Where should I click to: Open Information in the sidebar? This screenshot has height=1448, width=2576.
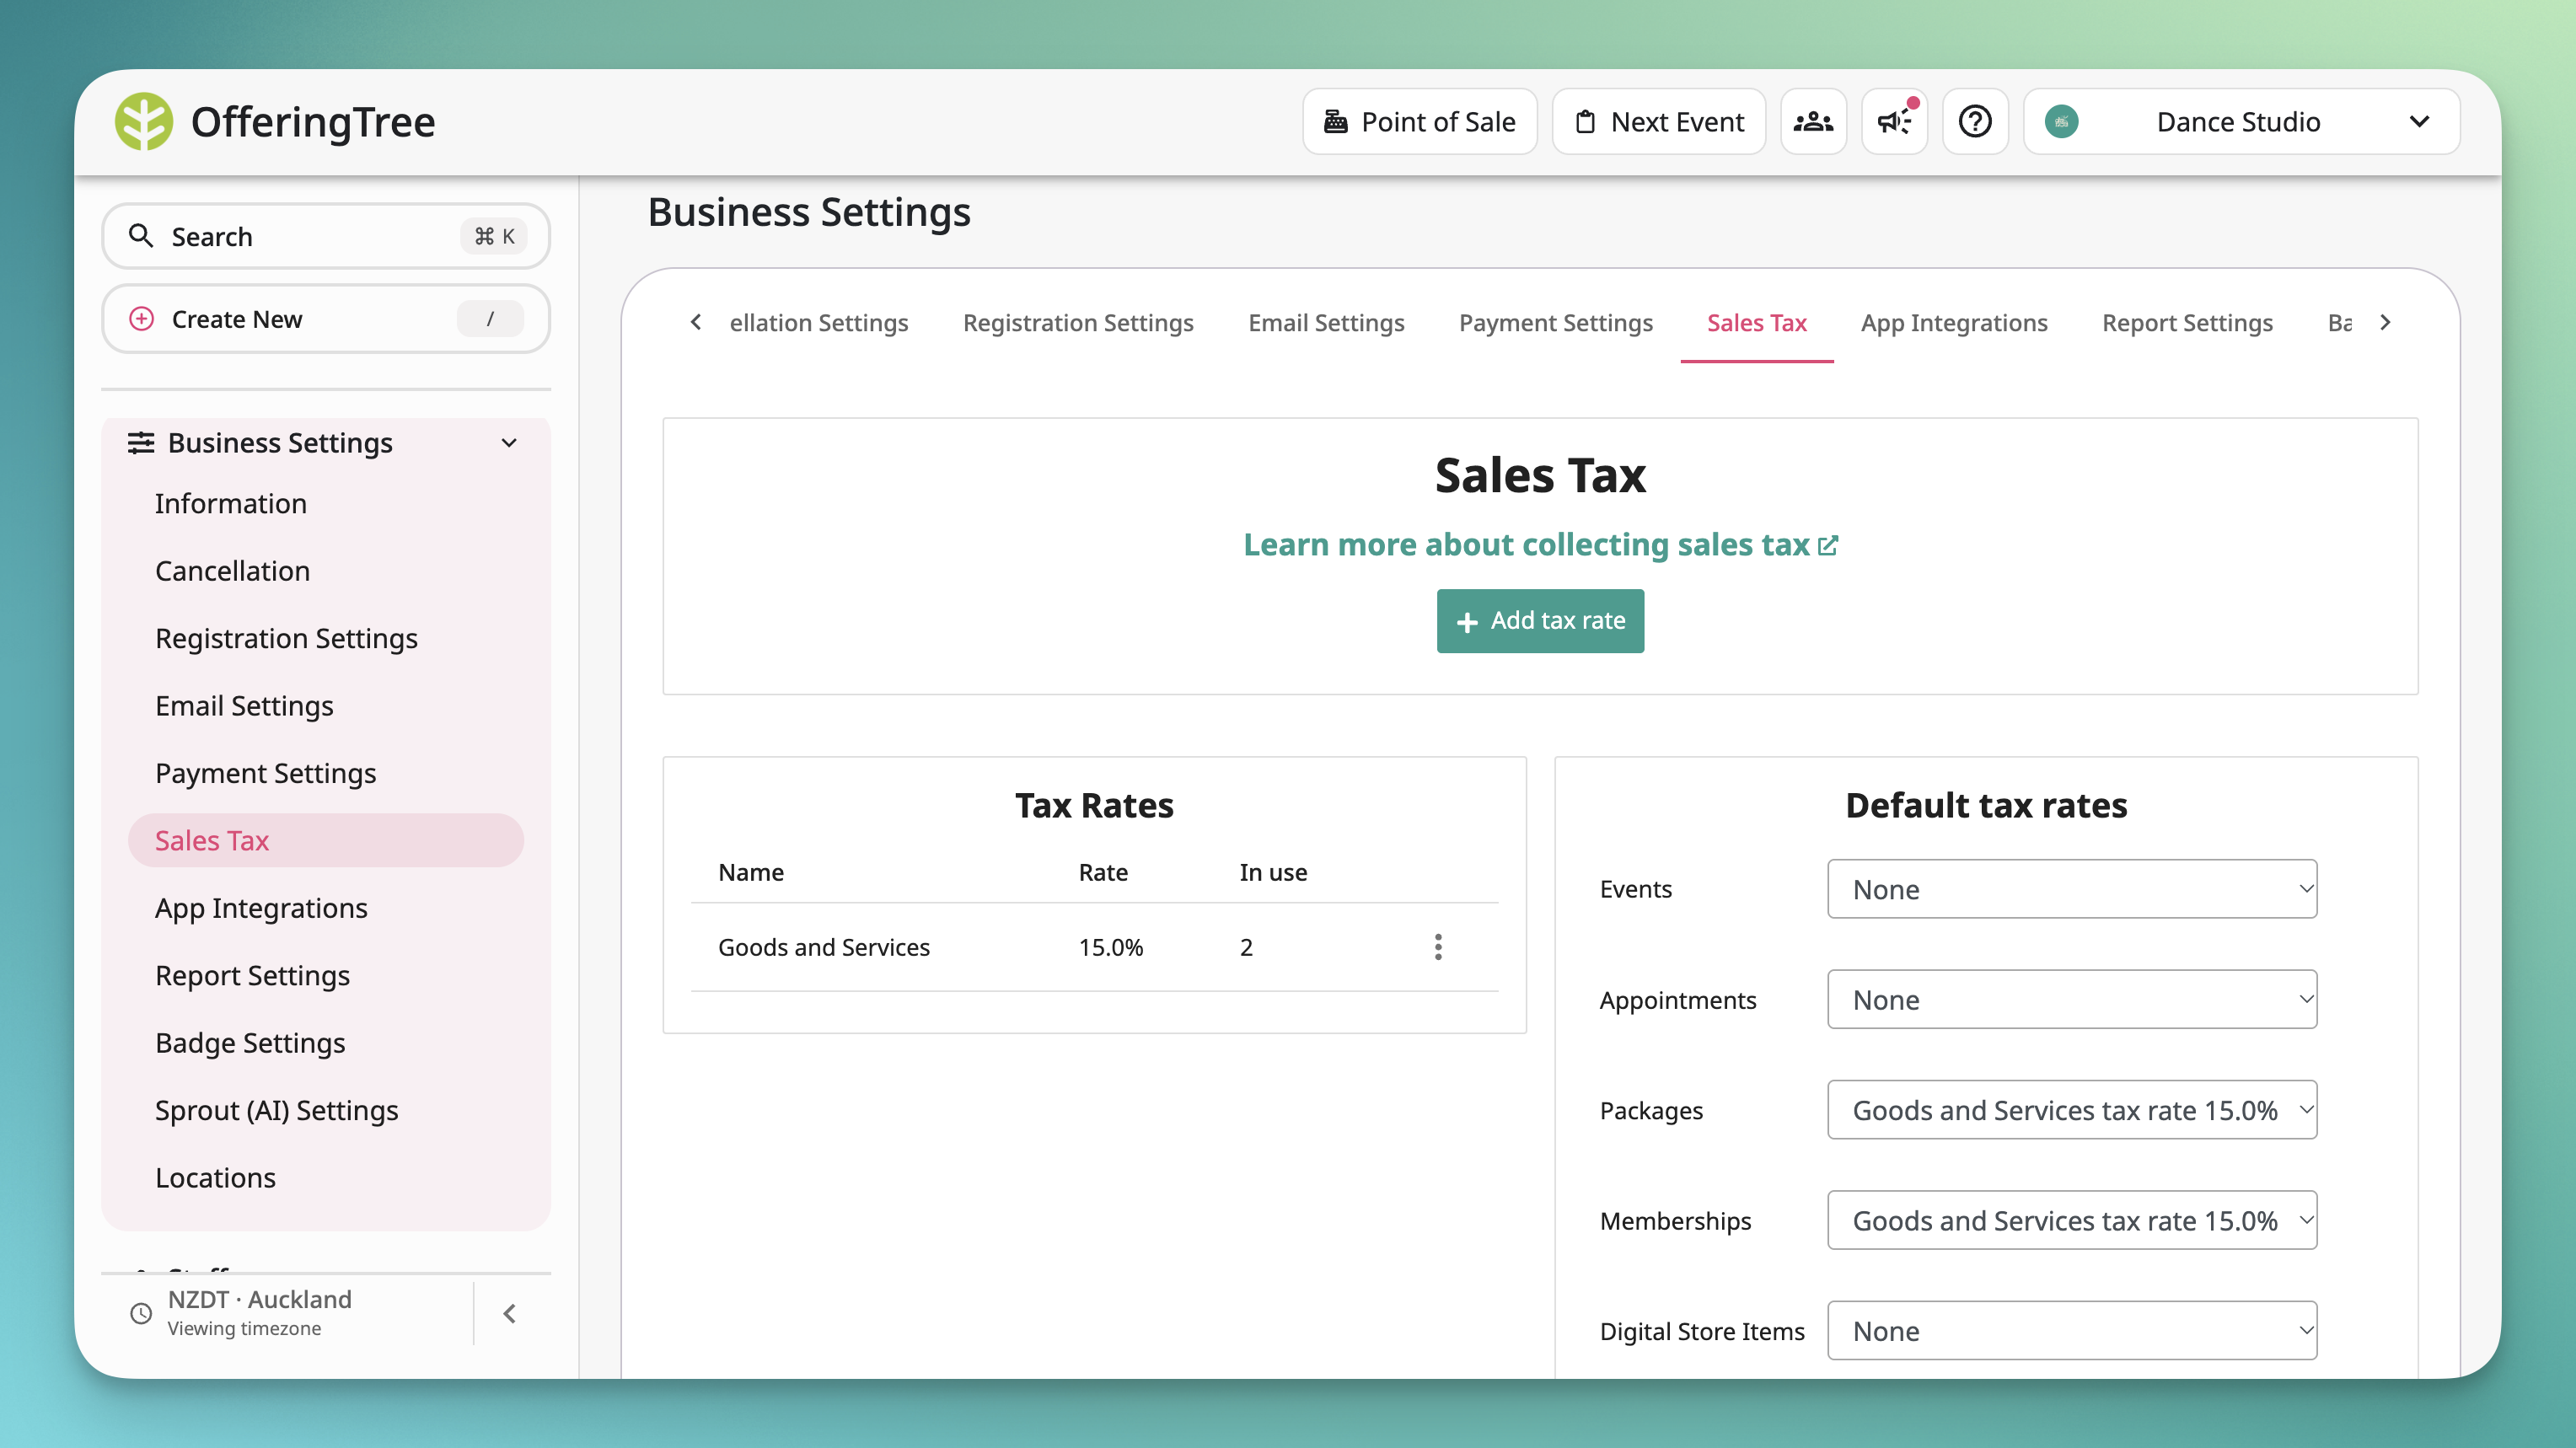click(231, 503)
